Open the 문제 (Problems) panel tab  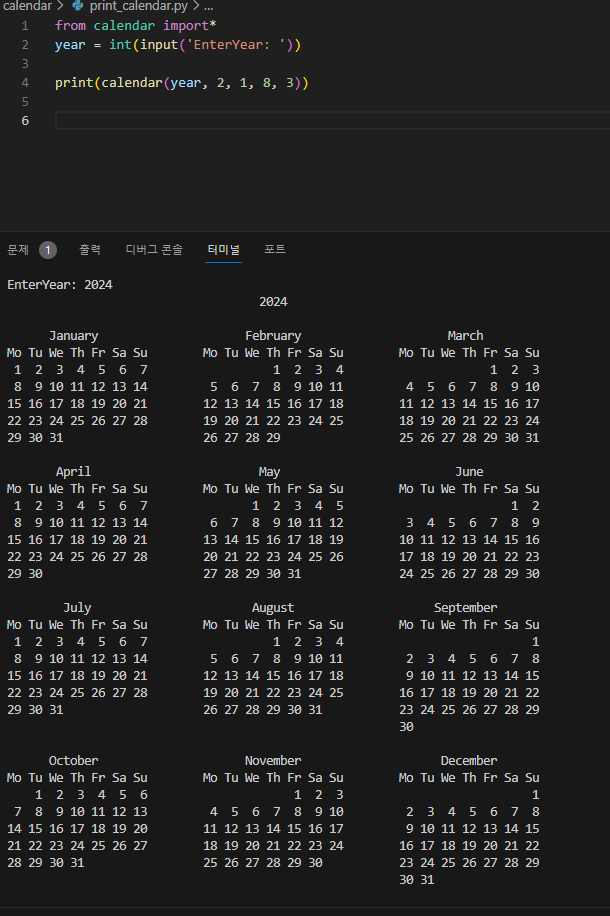tap(18, 250)
